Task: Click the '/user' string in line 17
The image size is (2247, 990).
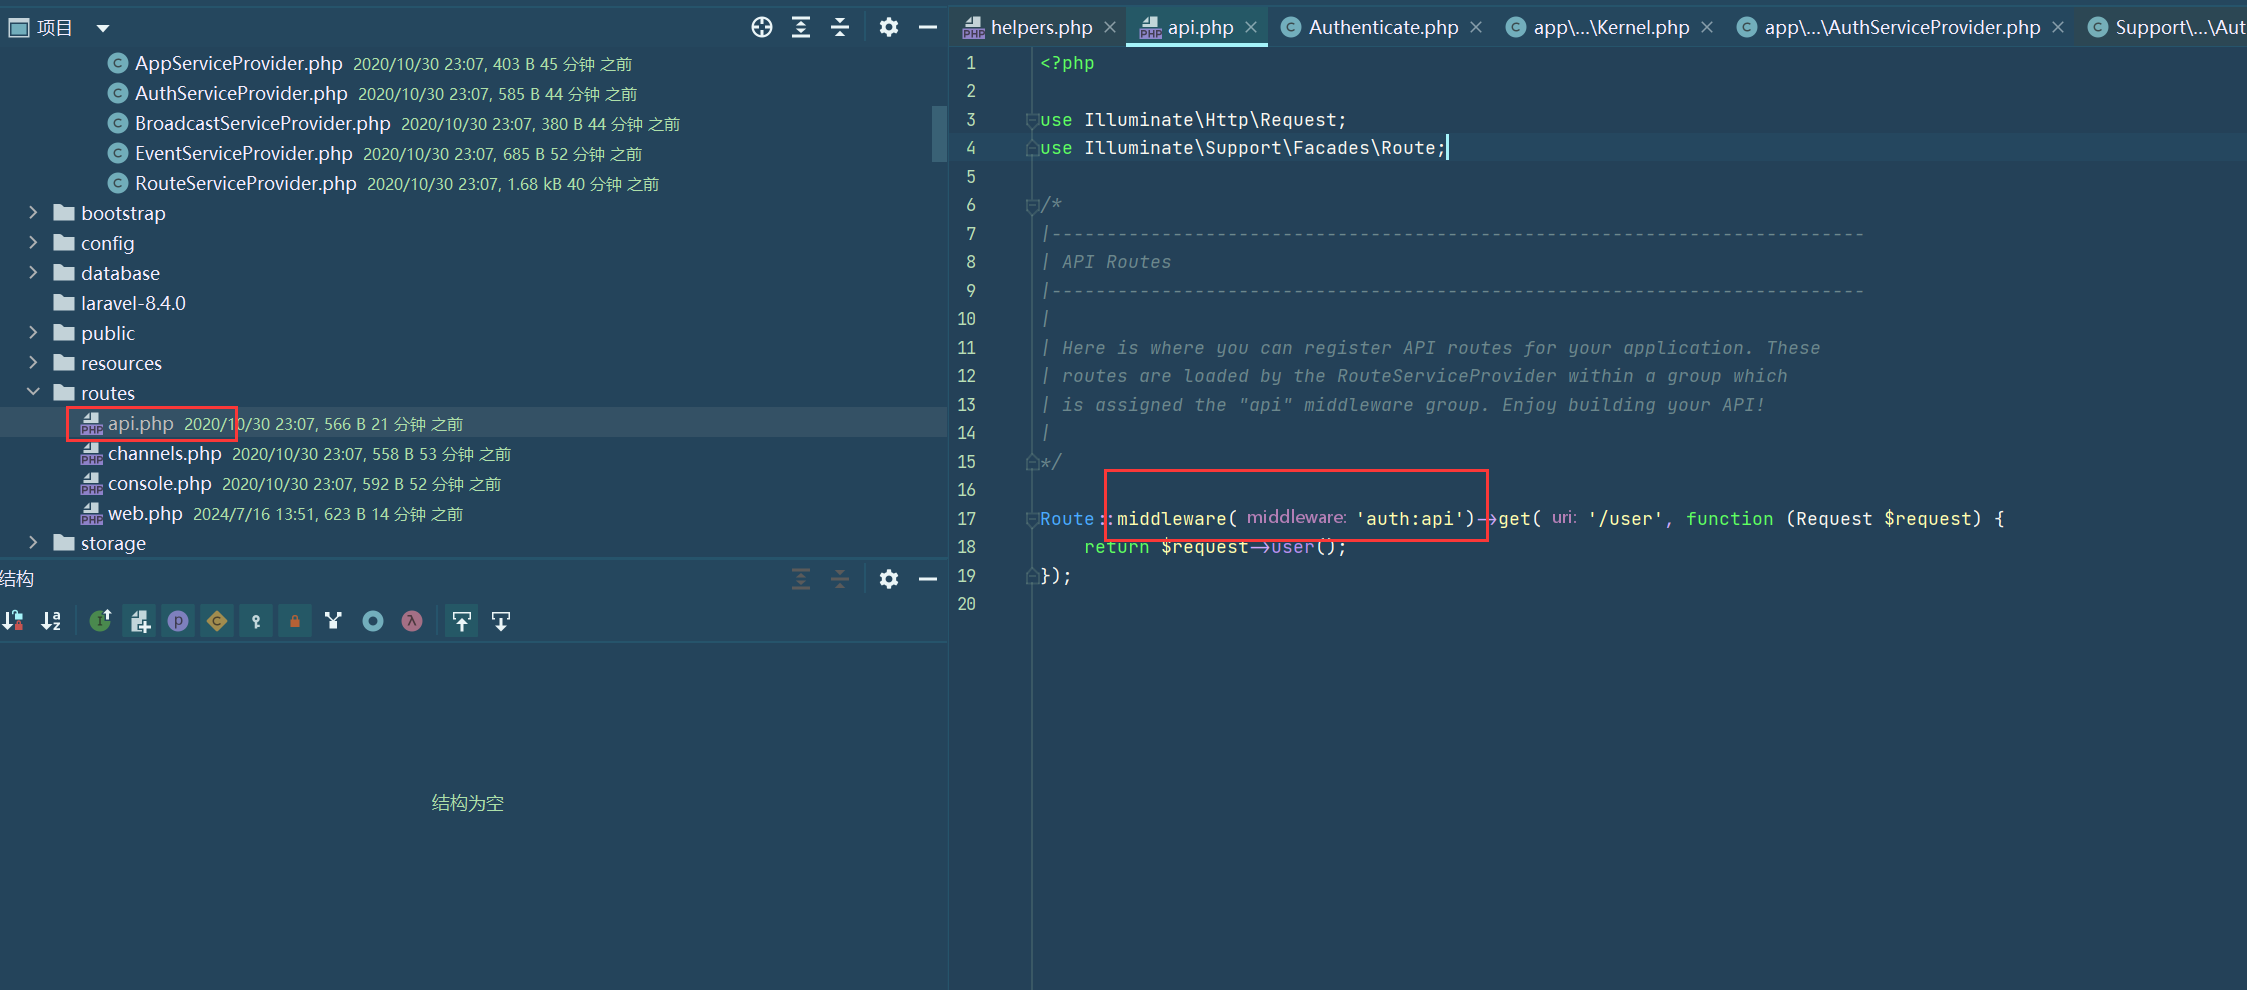Action: (x=1625, y=519)
